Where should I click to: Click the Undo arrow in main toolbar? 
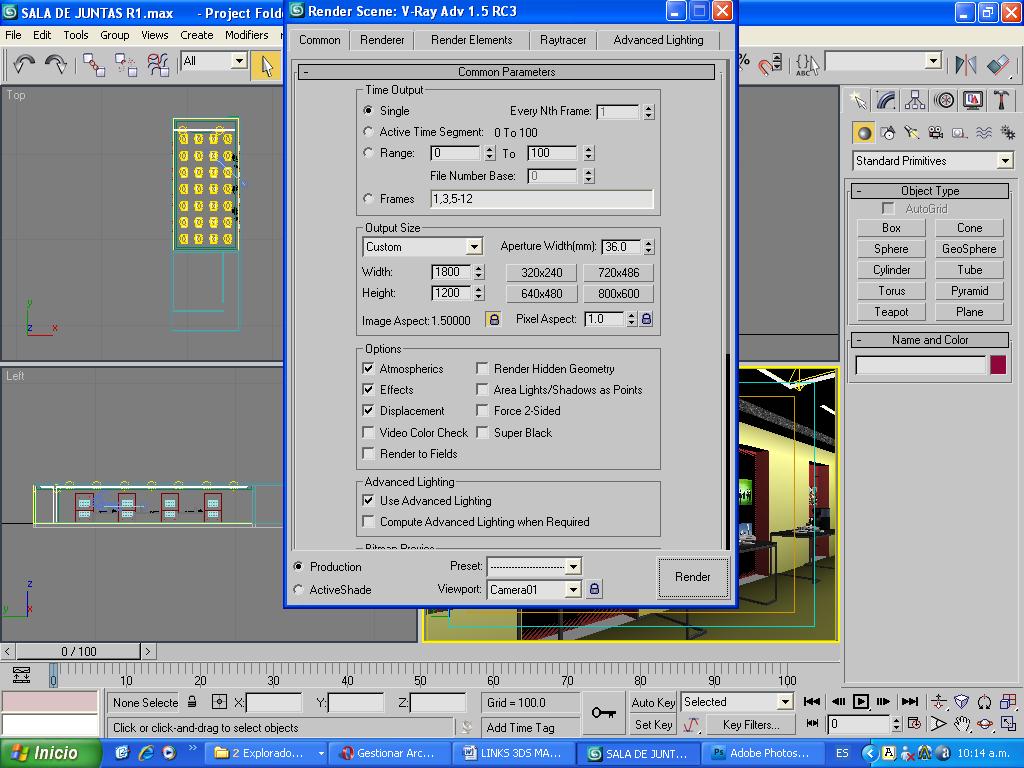coord(24,64)
